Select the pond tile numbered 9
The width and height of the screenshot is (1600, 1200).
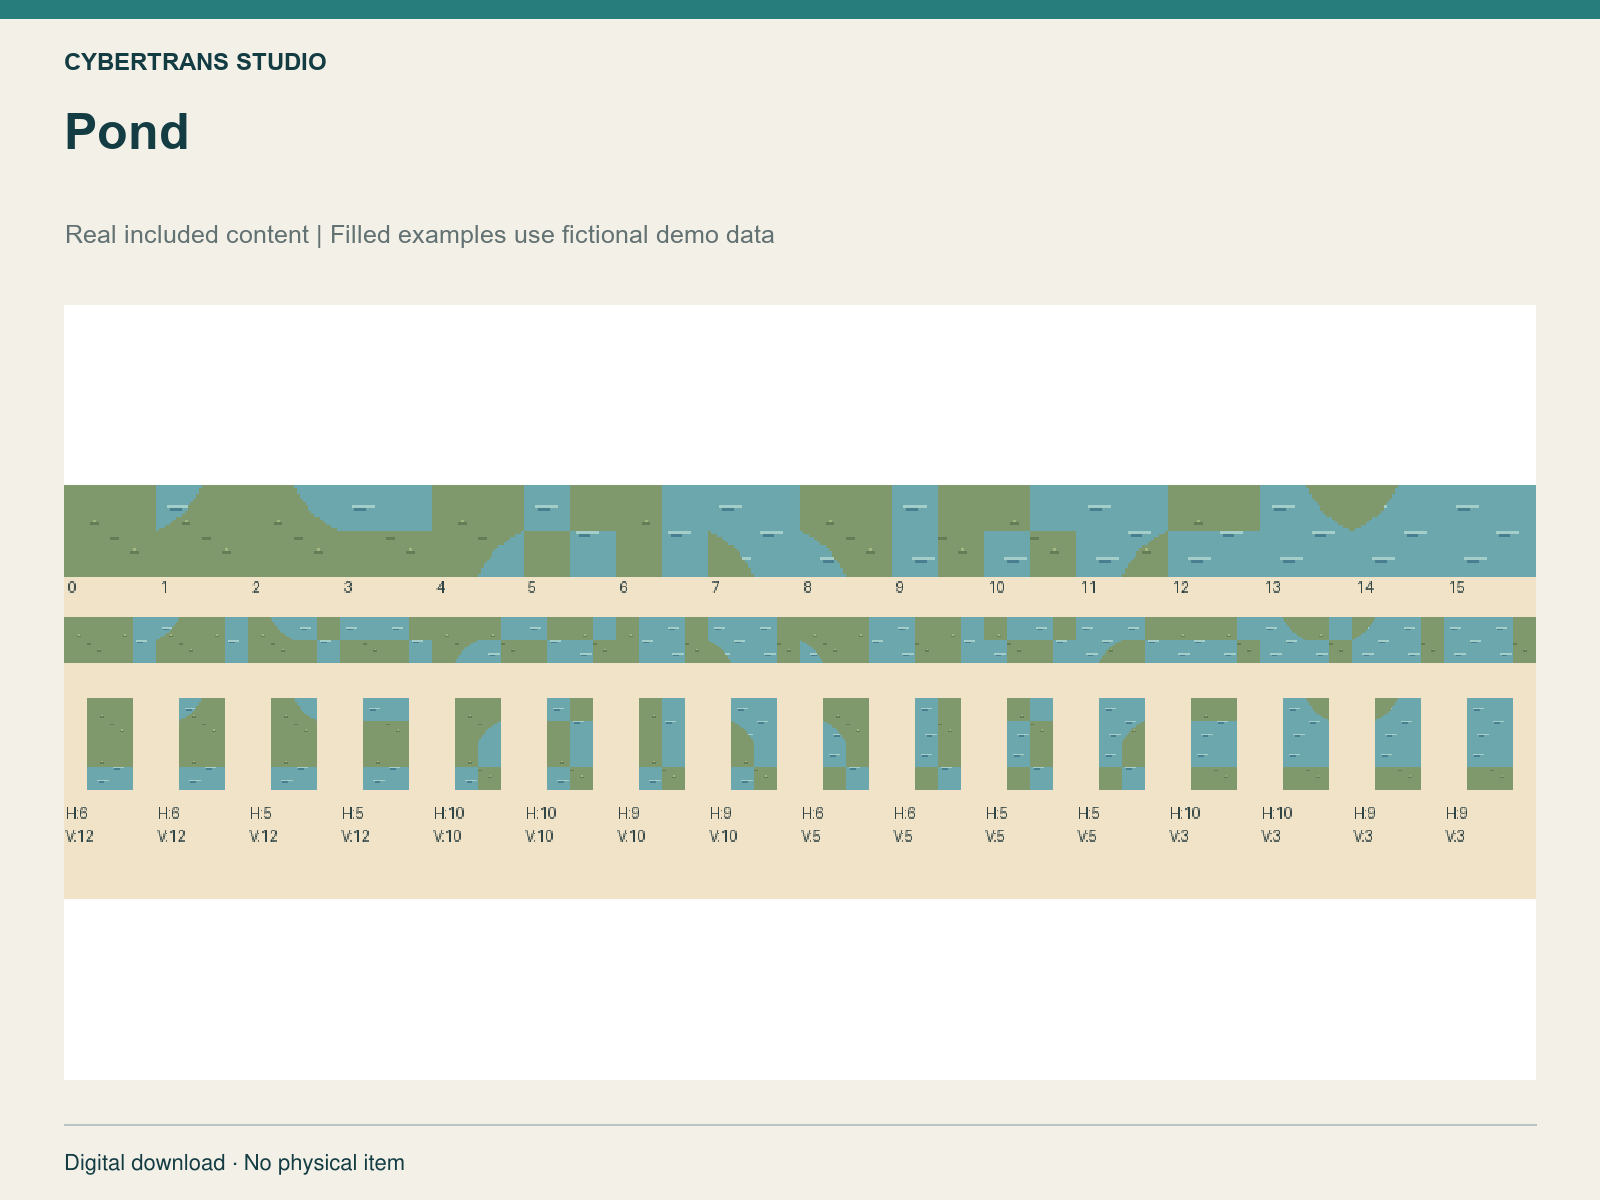(x=938, y=531)
